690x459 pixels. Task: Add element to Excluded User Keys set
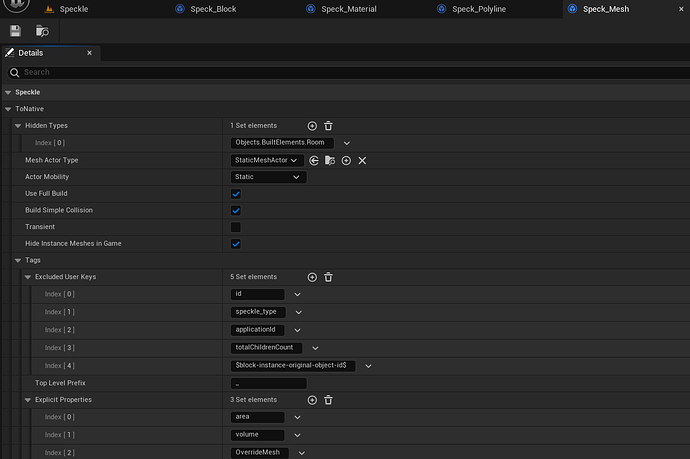pyautogui.click(x=312, y=277)
